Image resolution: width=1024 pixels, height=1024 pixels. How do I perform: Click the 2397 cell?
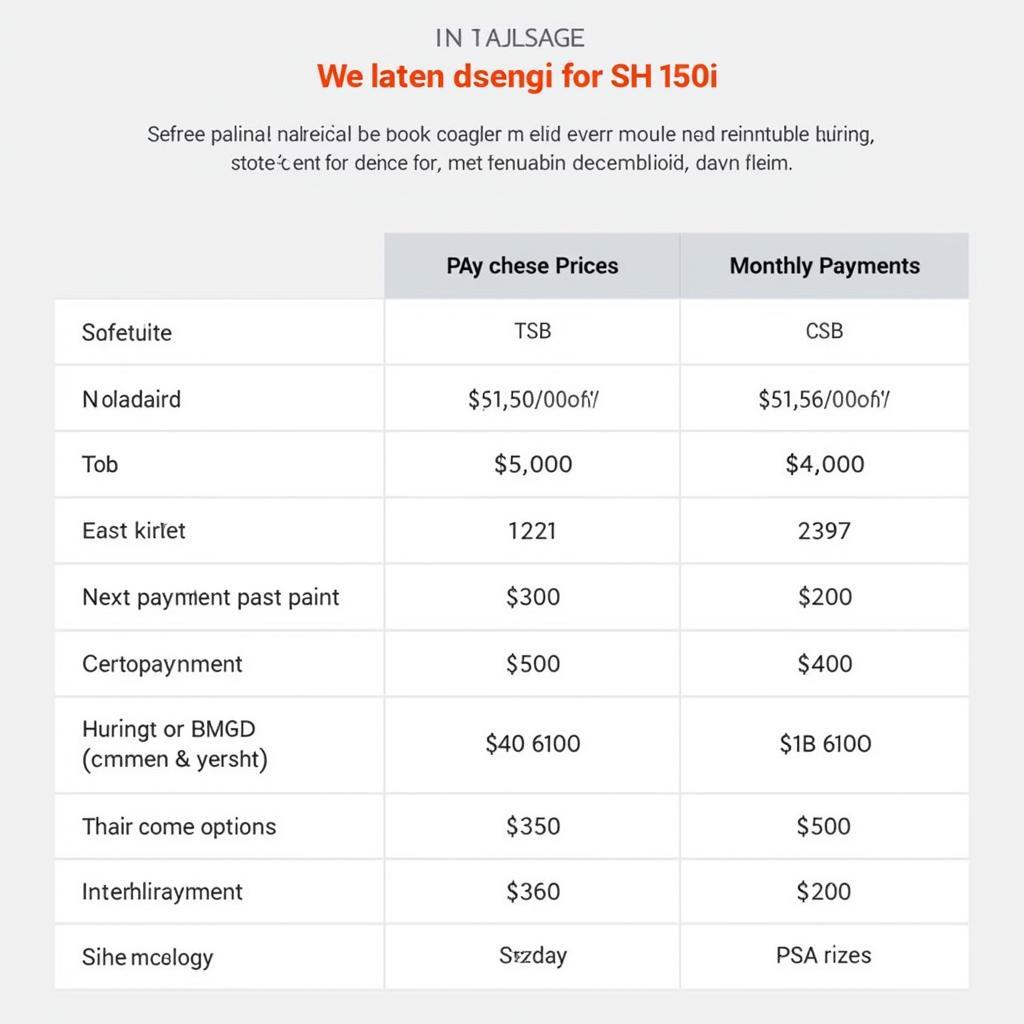tap(825, 530)
